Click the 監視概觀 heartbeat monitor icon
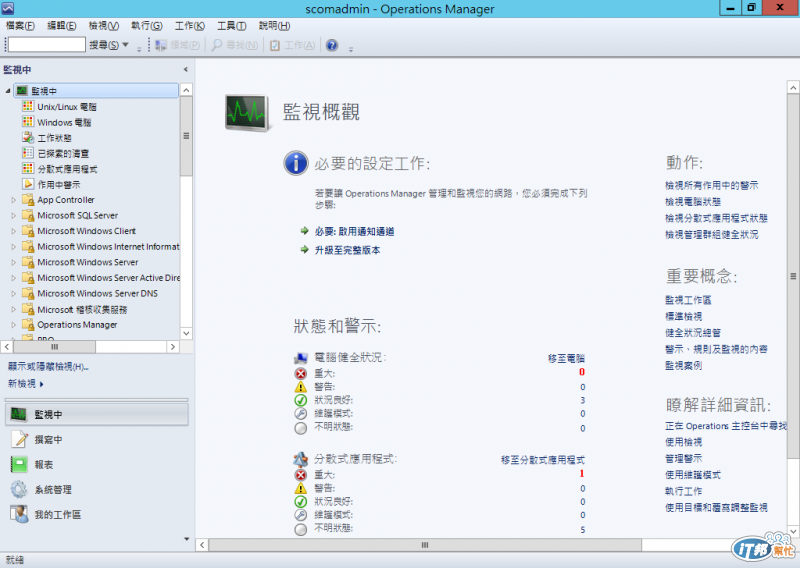The image size is (800, 568). pyautogui.click(x=247, y=113)
